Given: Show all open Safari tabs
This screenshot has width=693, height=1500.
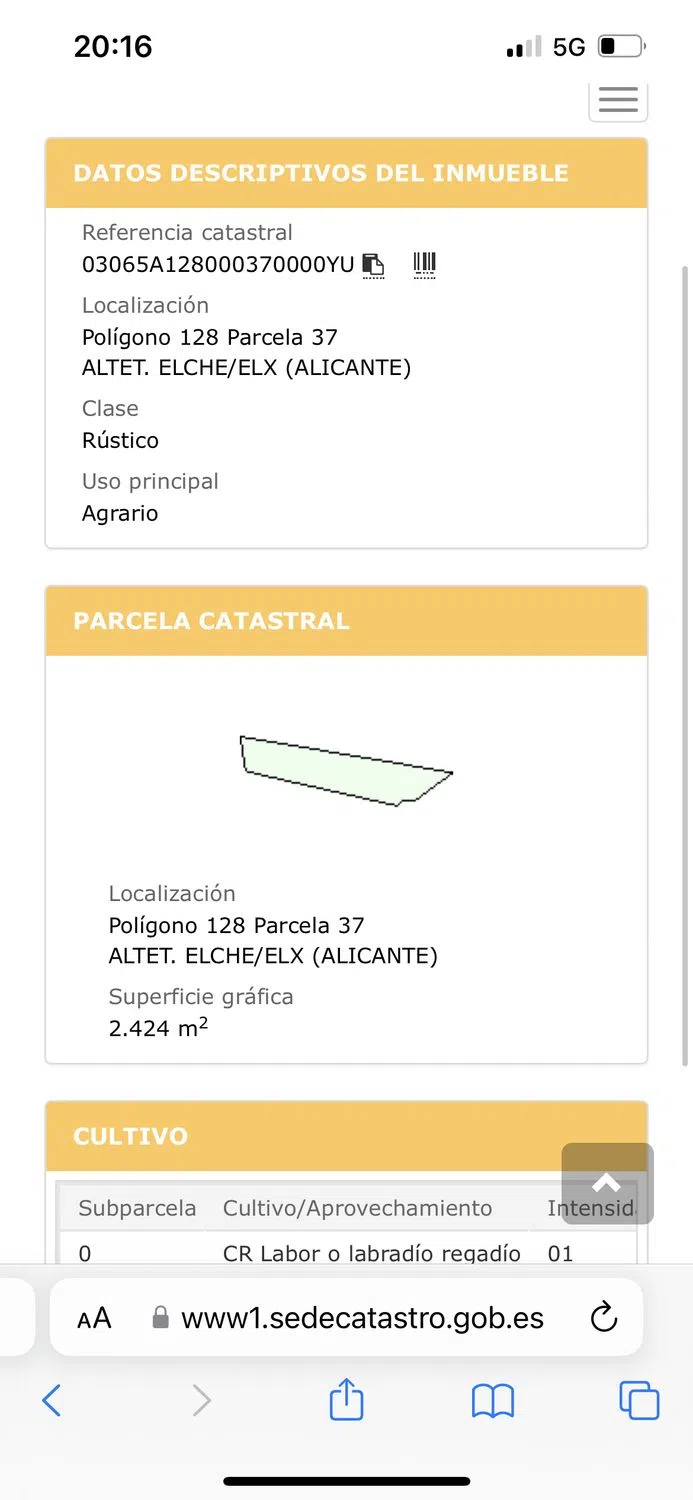Looking at the screenshot, I should tap(639, 1400).
